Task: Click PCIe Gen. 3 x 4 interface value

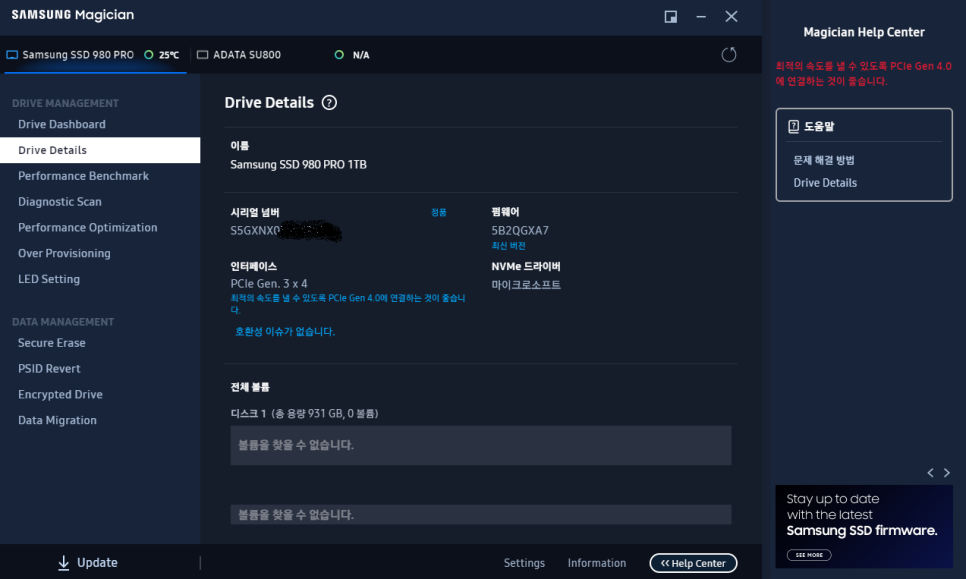Action: tap(269, 284)
